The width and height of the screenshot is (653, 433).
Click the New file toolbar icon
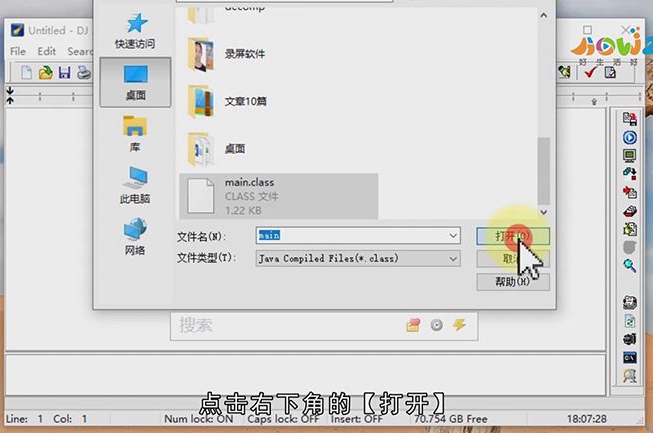click(27, 72)
